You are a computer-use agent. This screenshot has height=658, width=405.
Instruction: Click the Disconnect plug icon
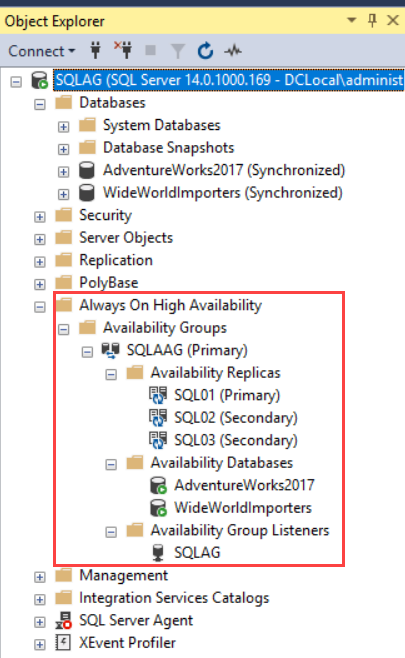point(123,50)
